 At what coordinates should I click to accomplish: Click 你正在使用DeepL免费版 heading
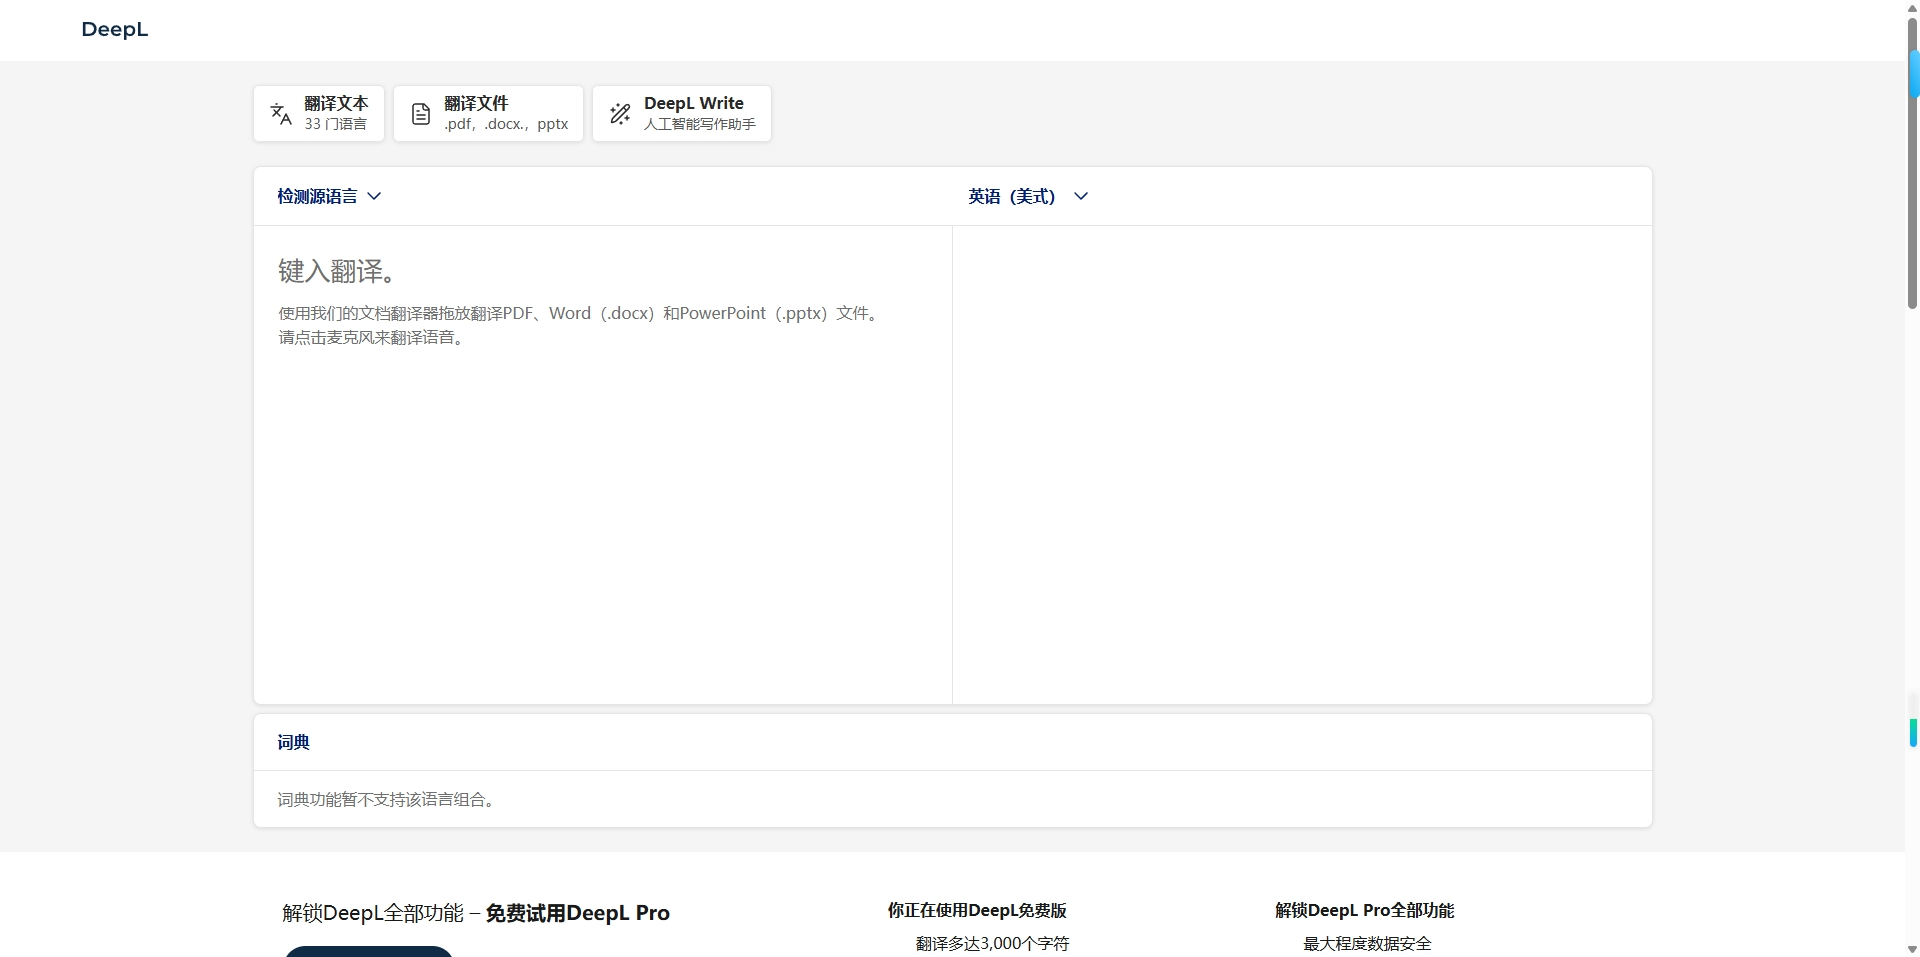click(977, 910)
